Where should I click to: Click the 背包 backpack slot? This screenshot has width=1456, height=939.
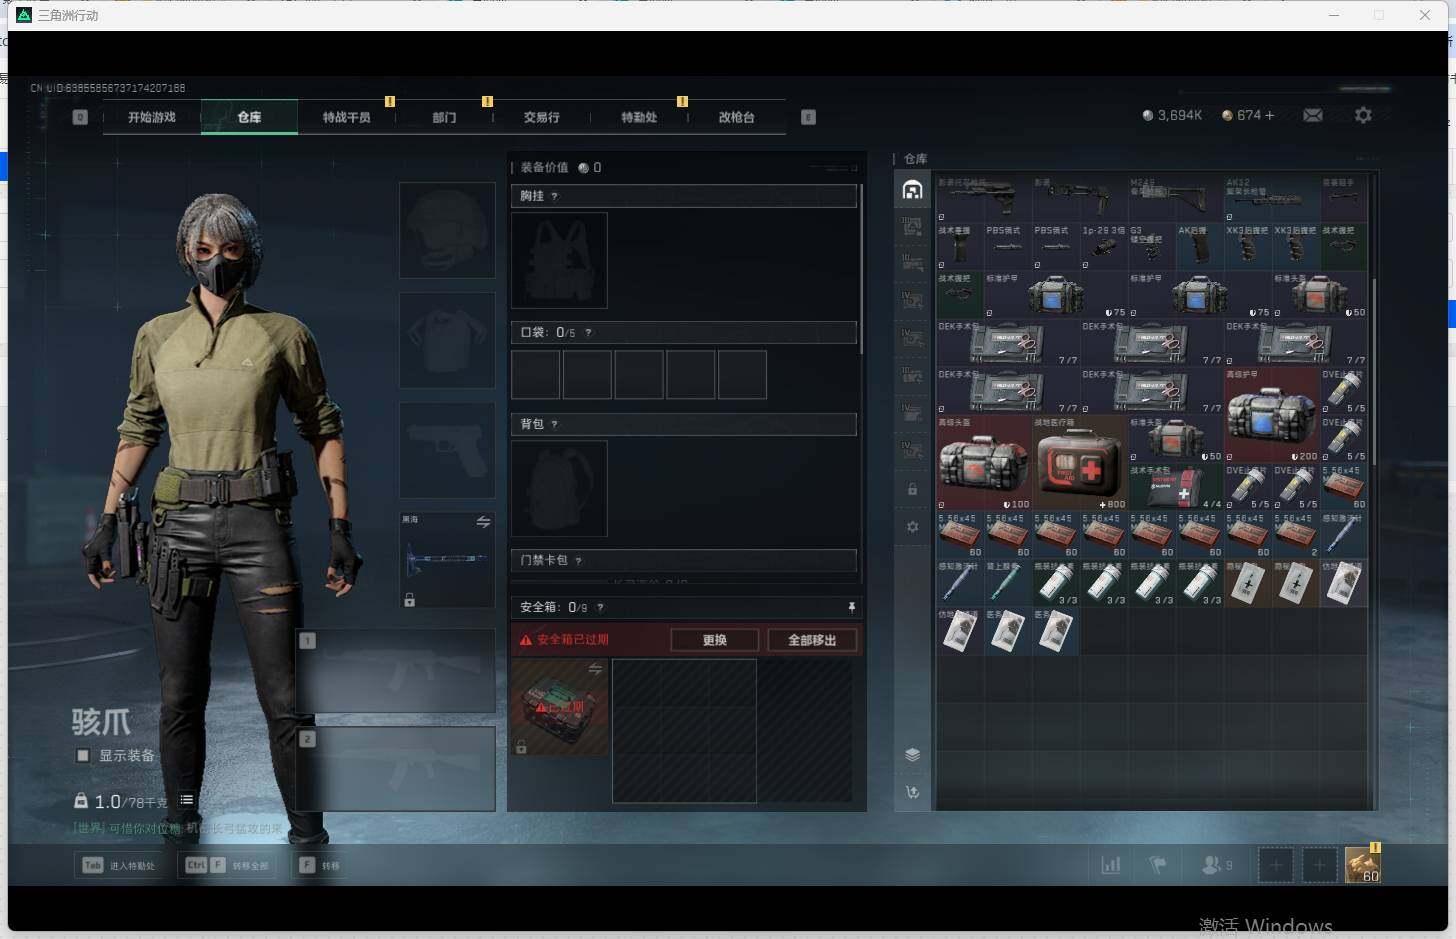point(559,488)
